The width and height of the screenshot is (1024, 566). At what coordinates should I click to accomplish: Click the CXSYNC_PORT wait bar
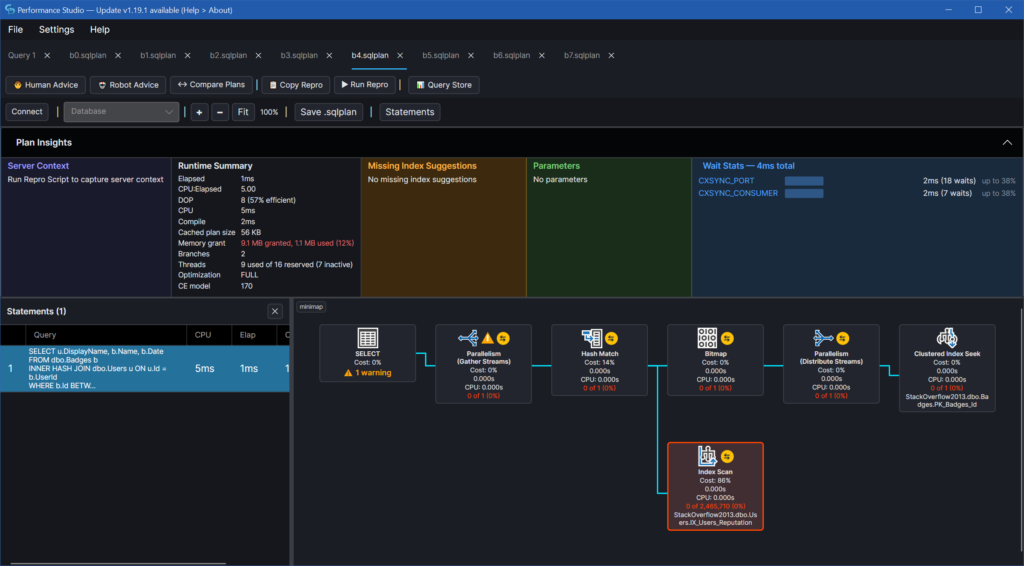coord(804,181)
